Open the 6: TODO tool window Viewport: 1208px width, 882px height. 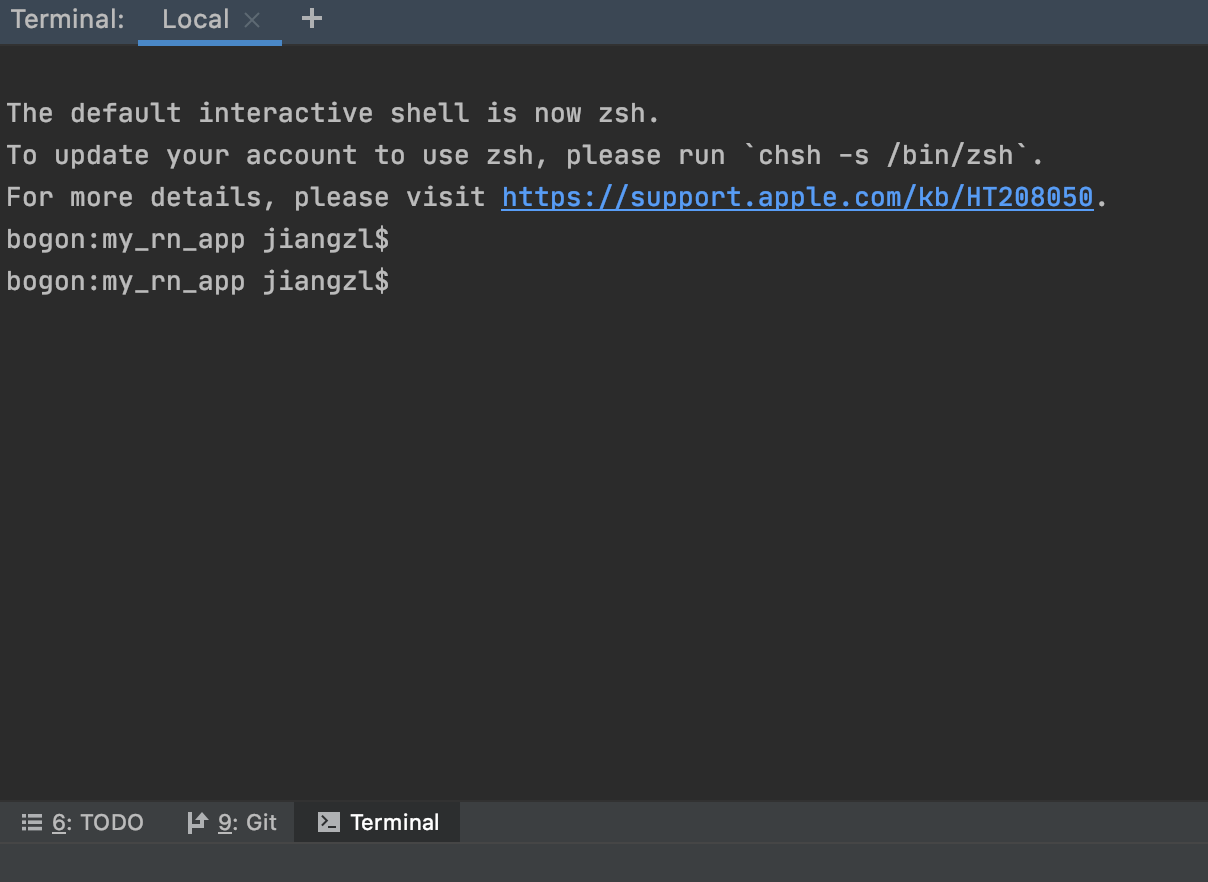(x=83, y=822)
